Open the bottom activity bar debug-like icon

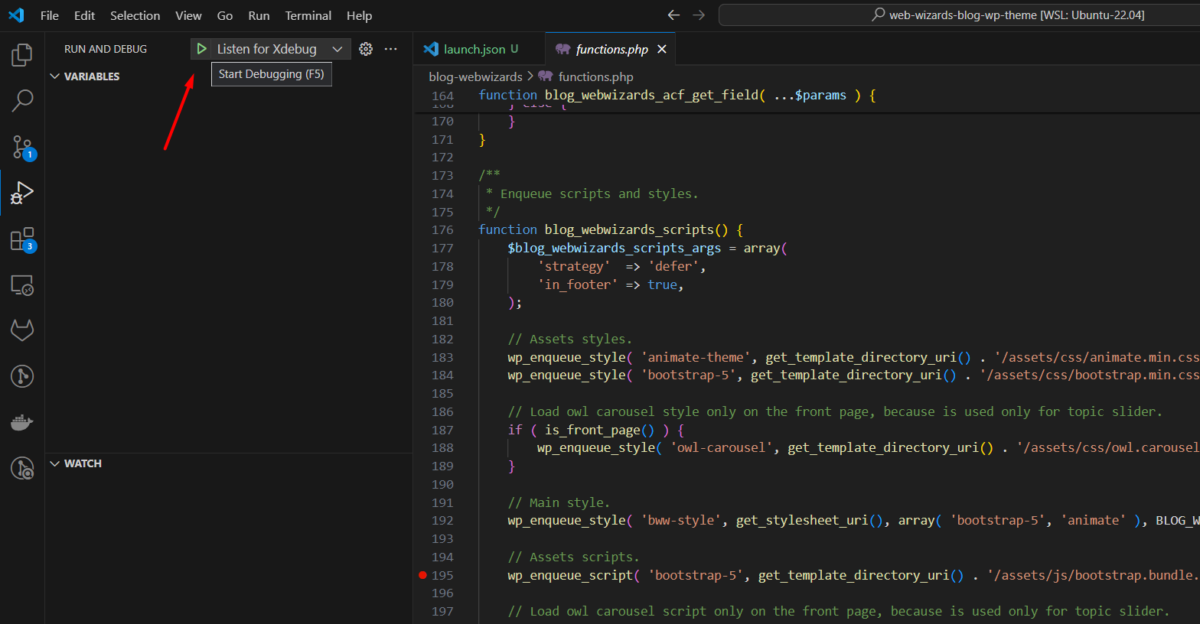click(x=22, y=467)
